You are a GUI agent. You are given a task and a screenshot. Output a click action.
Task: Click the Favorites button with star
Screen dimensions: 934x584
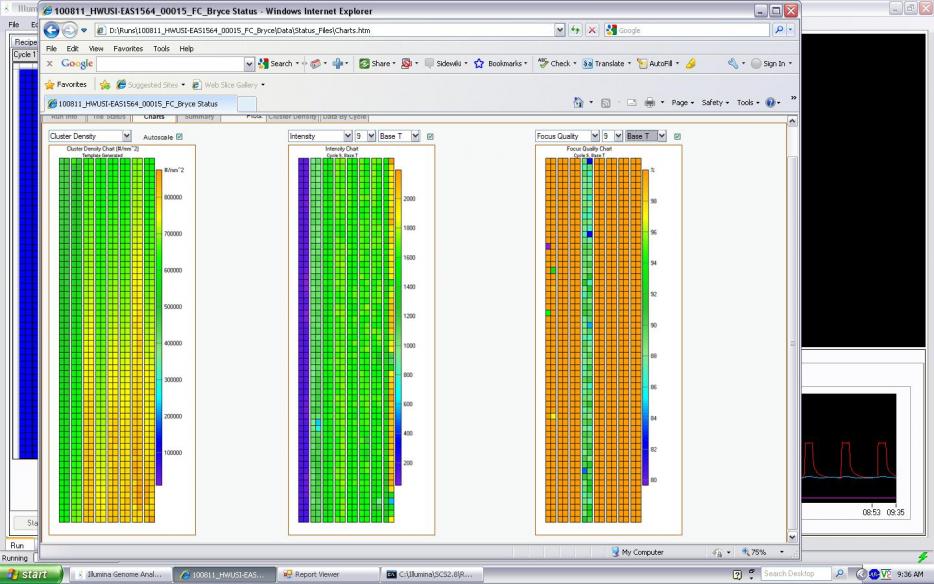tap(66, 85)
